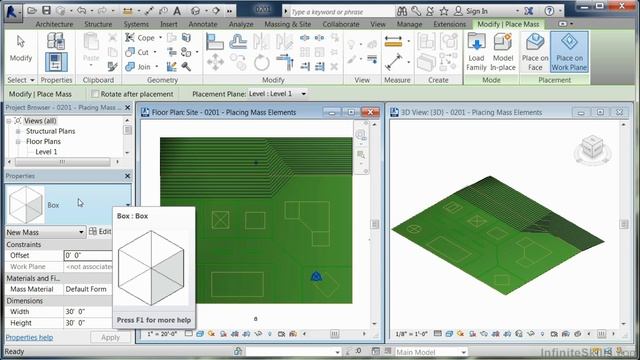The image size is (640, 360).
Task: Open the Box type selector dropdown arrow
Action: coord(128,204)
